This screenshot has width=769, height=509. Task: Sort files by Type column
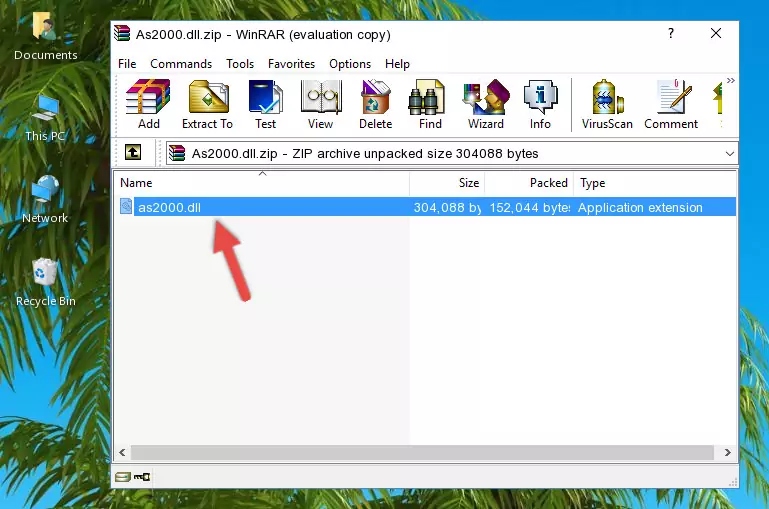tap(655, 183)
